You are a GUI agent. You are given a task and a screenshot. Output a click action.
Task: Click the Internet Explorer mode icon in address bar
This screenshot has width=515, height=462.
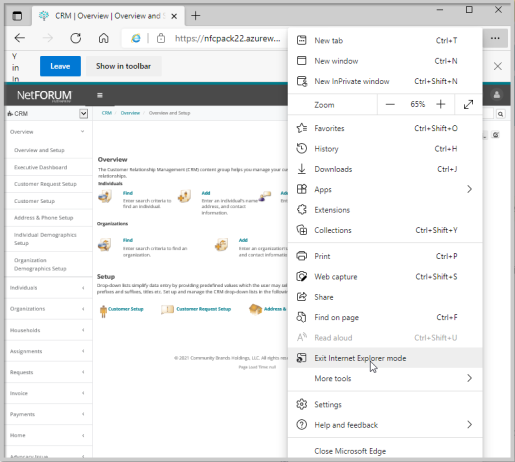tap(136, 38)
